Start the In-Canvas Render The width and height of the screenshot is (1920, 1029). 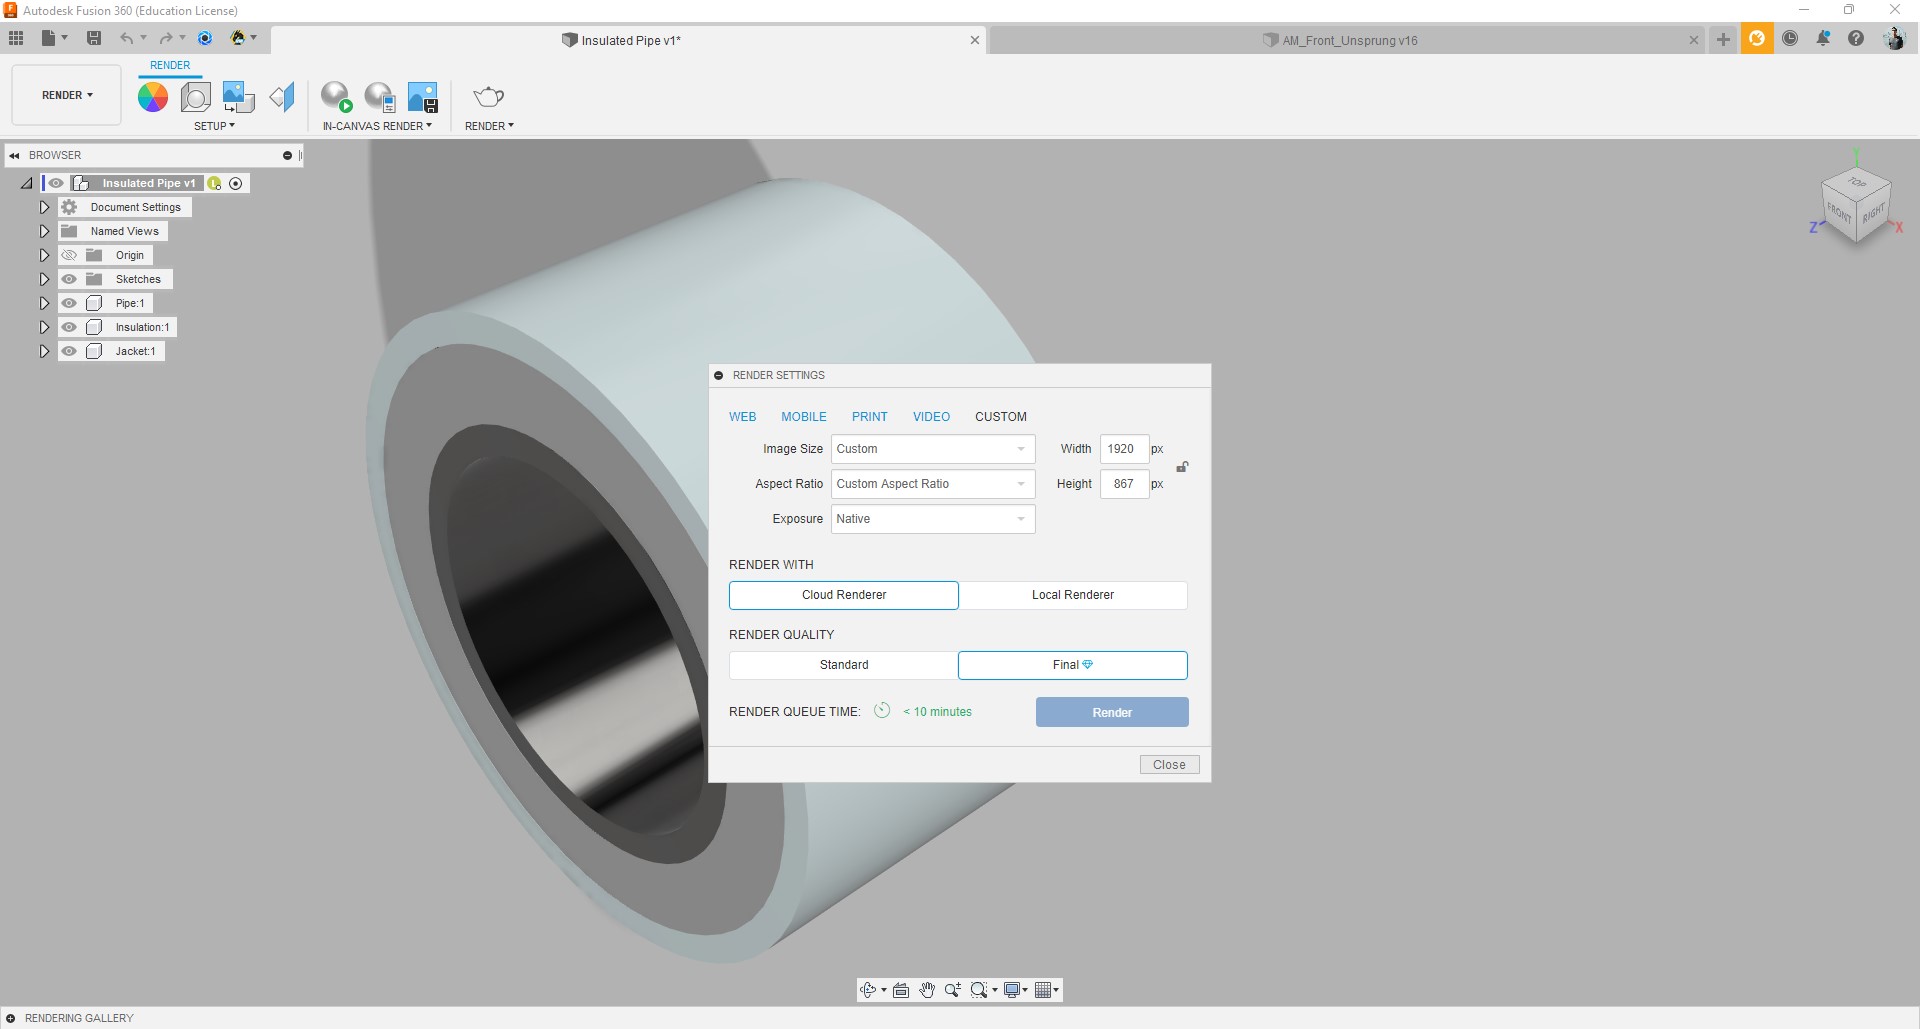click(336, 96)
